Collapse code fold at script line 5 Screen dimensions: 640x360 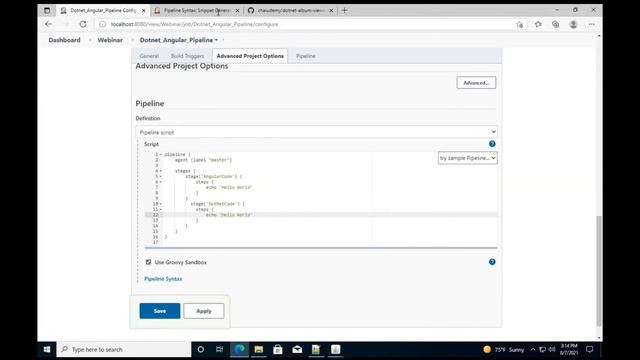click(x=160, y=176)
